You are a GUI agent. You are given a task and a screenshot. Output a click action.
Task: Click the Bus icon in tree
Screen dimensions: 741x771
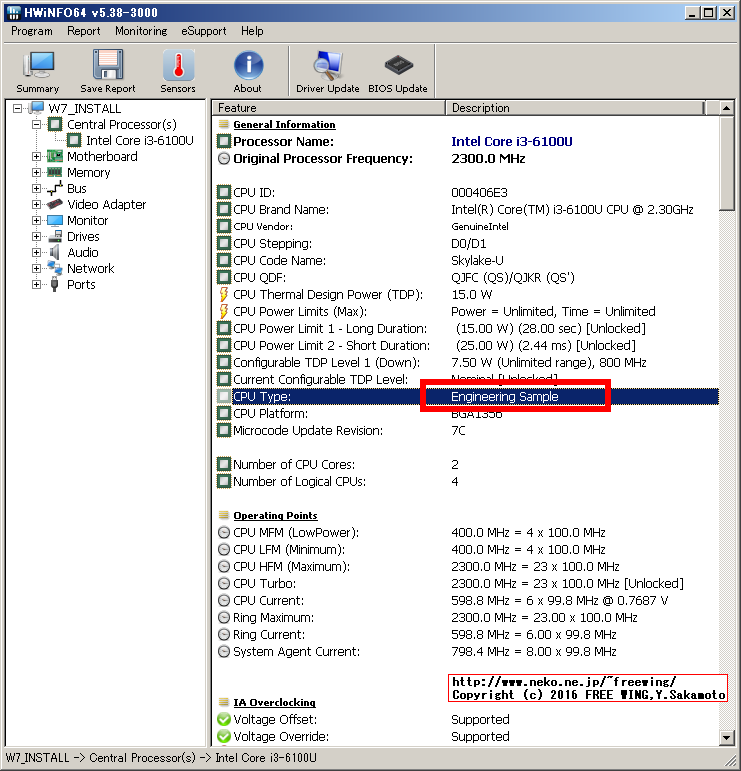(x=55, y=188)
